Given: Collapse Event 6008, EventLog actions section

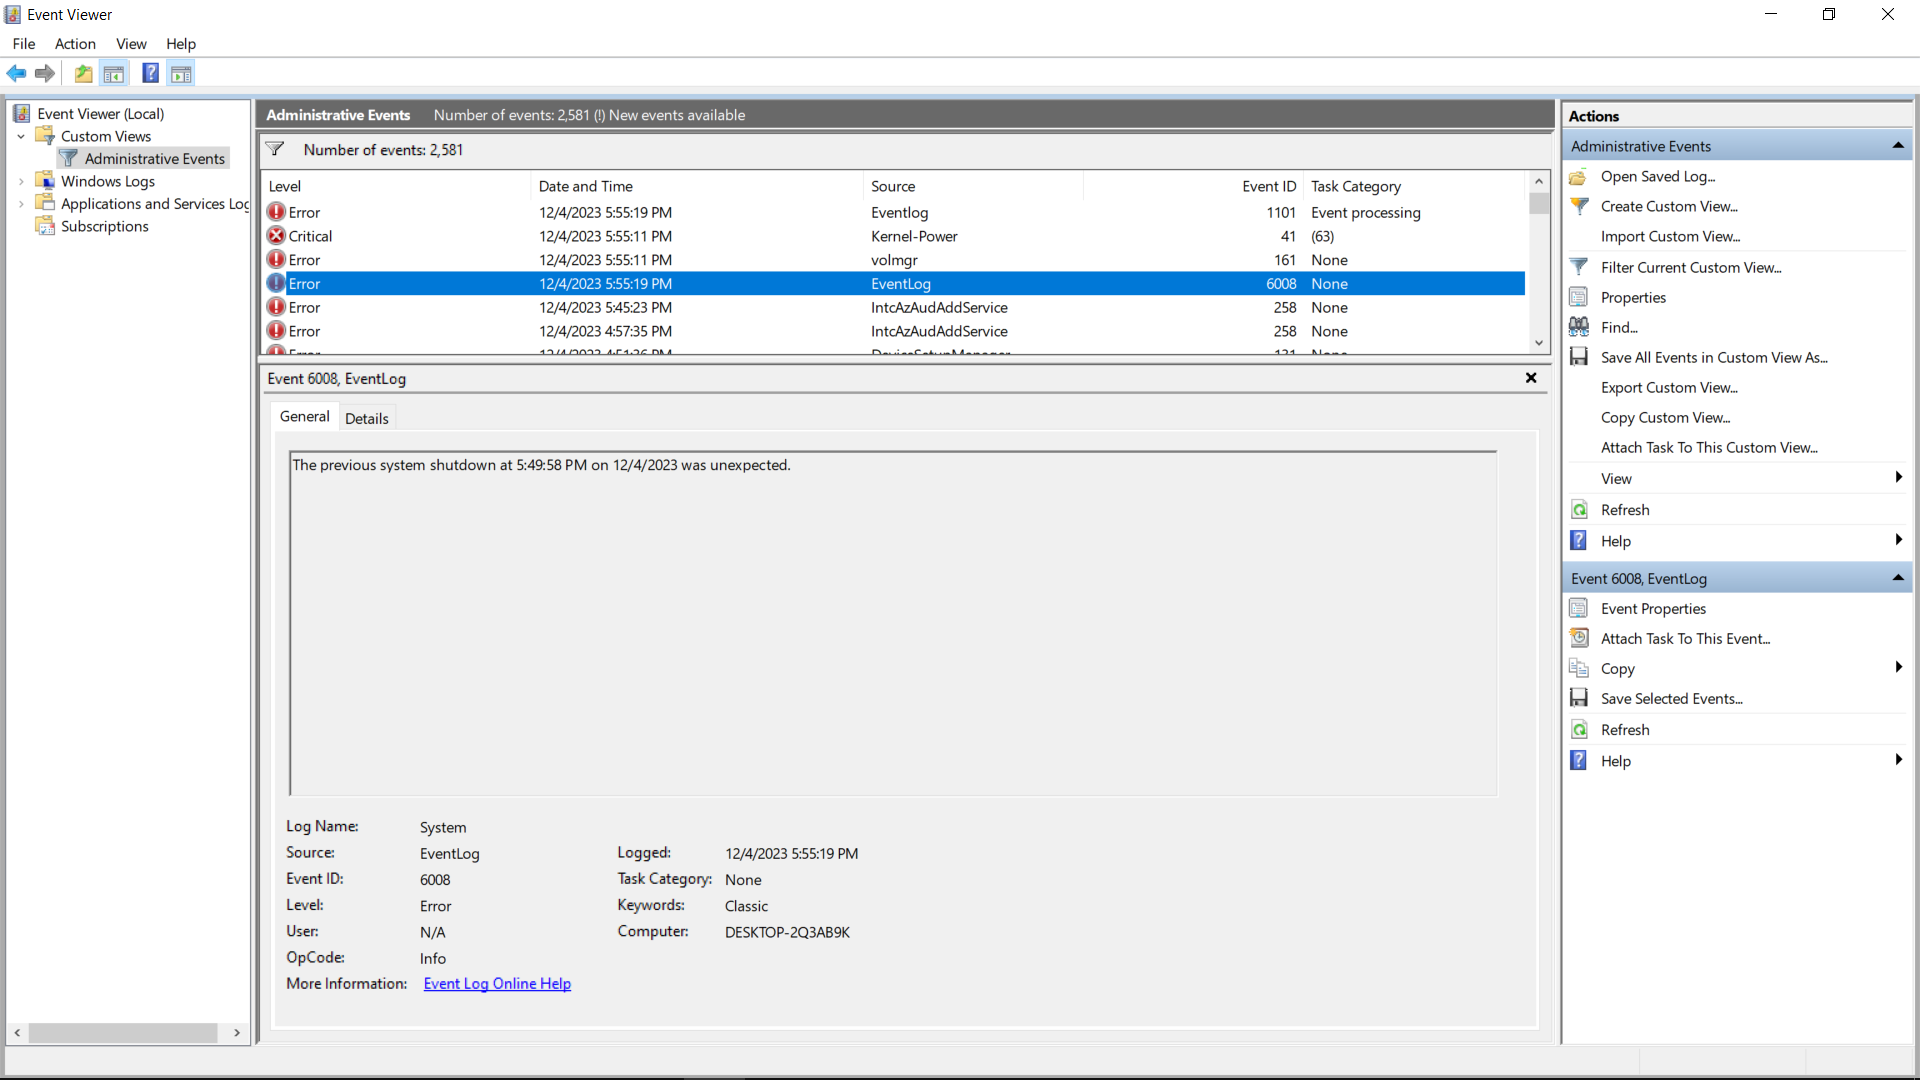Looking at the screenshot, I should (1897, 578).
